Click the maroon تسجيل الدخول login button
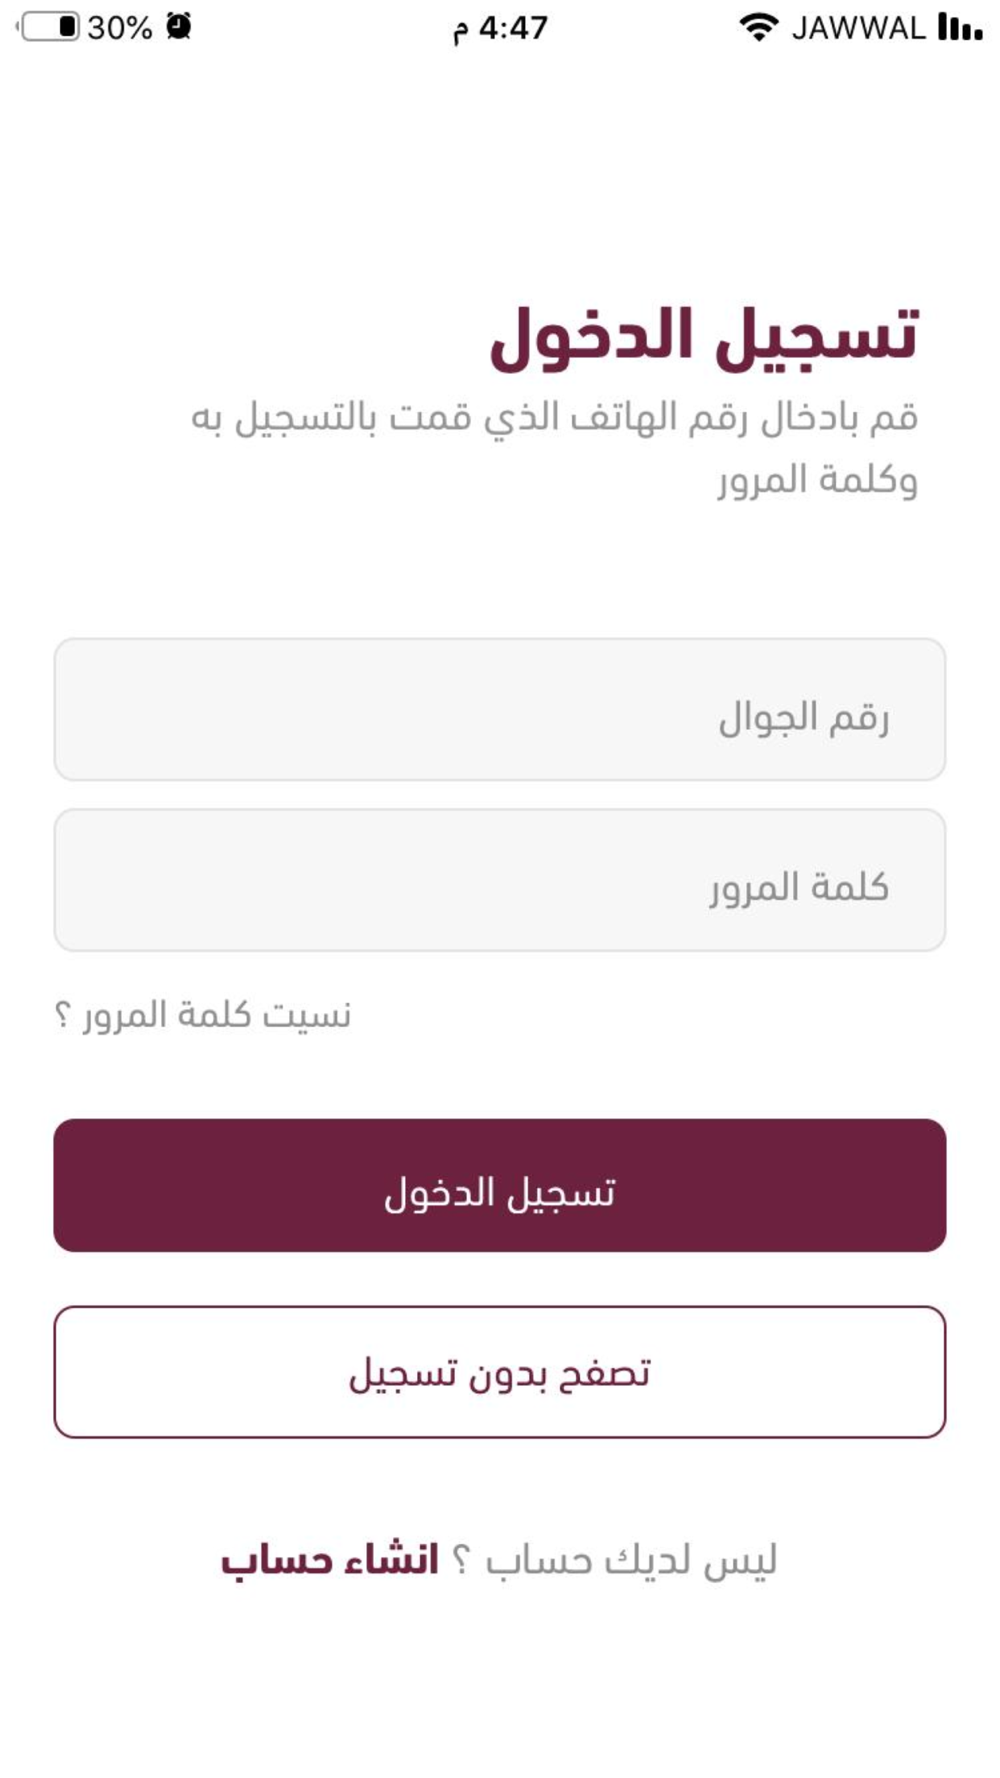The width and height of the screenshot is (1000, 1778). (500, 1185)
